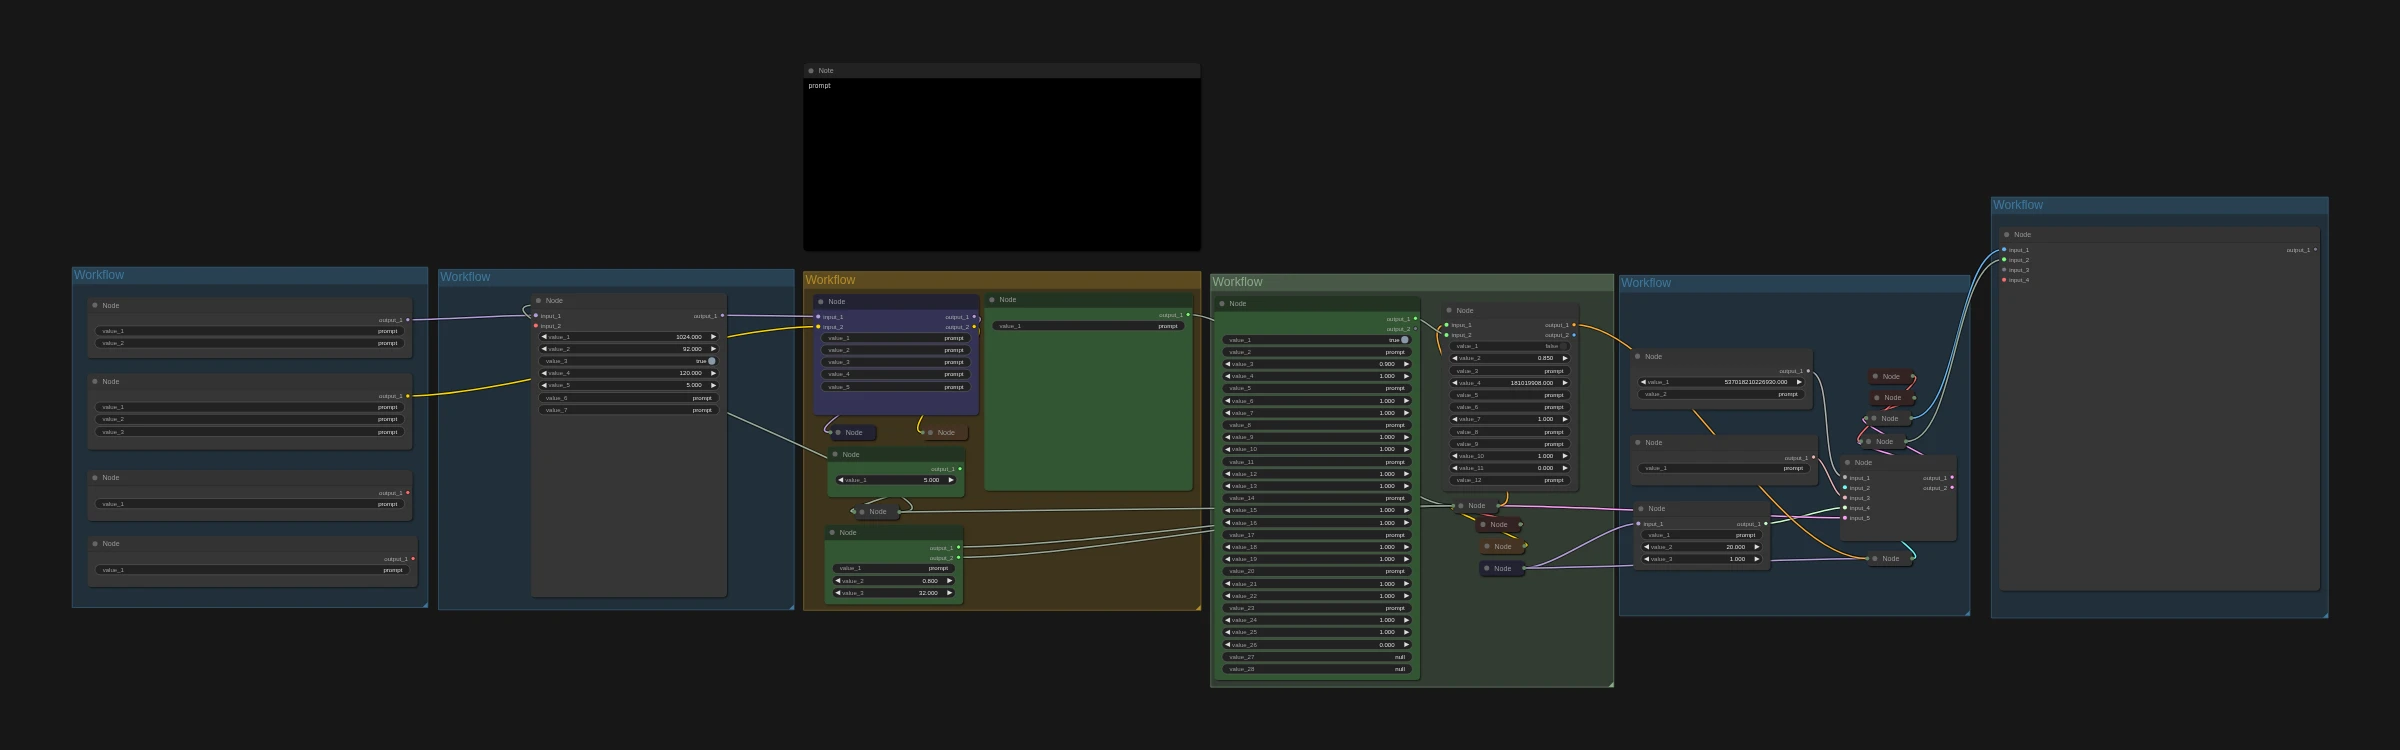Increase the 1024.000 value with right arrow

[x=713, y=337]
